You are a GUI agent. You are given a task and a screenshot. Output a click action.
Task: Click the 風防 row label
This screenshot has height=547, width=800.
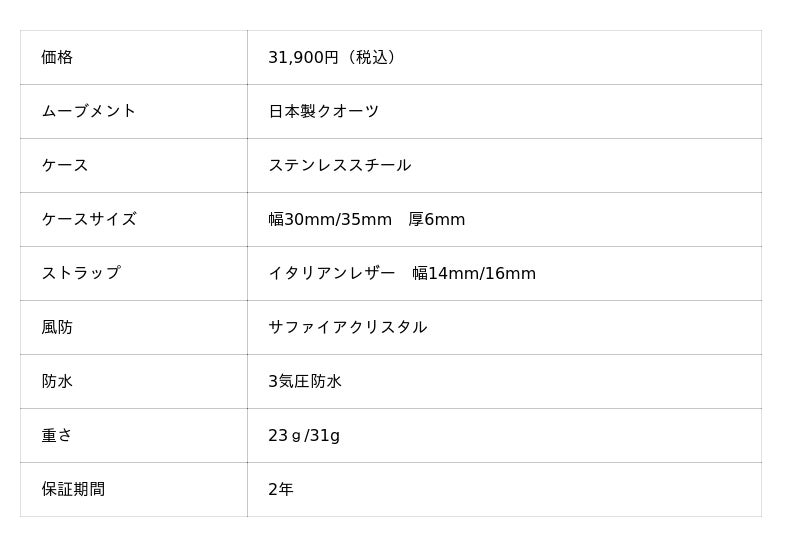pos(57,328)
